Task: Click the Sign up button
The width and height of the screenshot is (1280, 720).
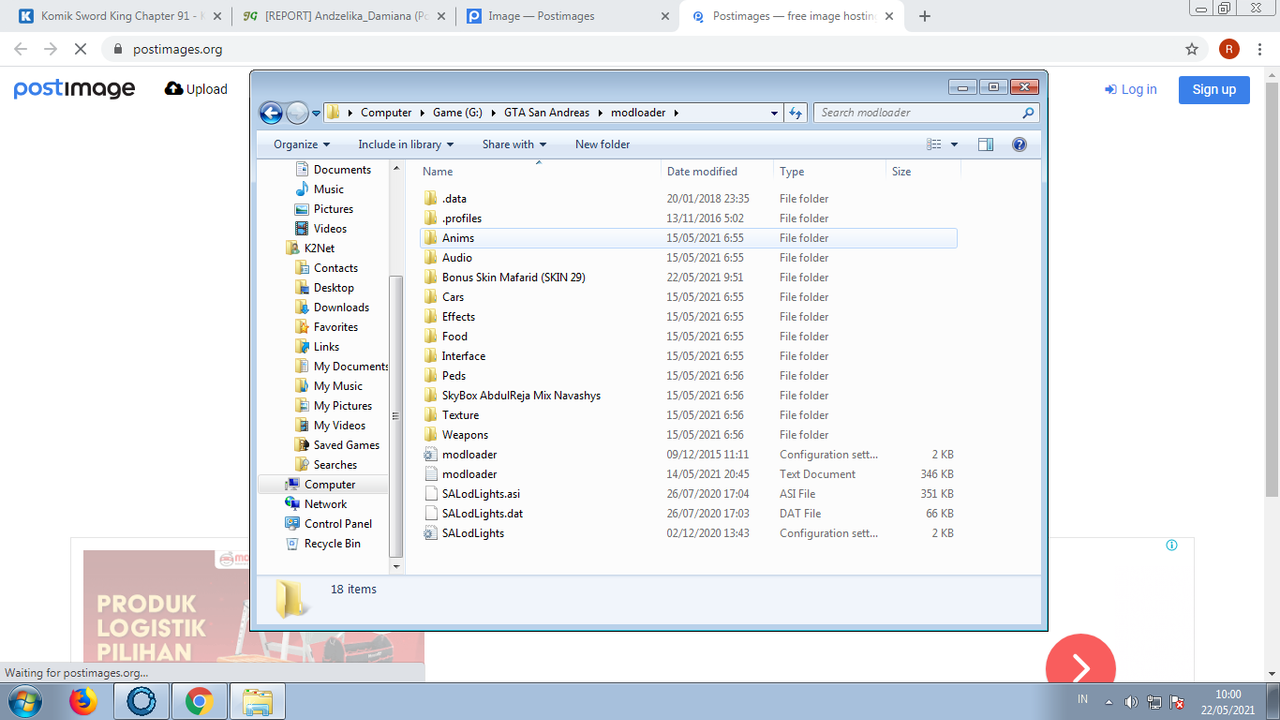Action: 1214,89
